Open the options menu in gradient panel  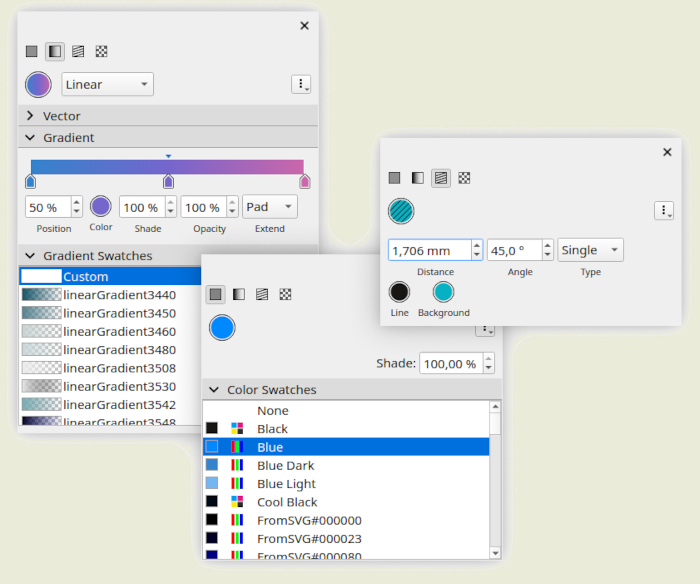[301, 84]
